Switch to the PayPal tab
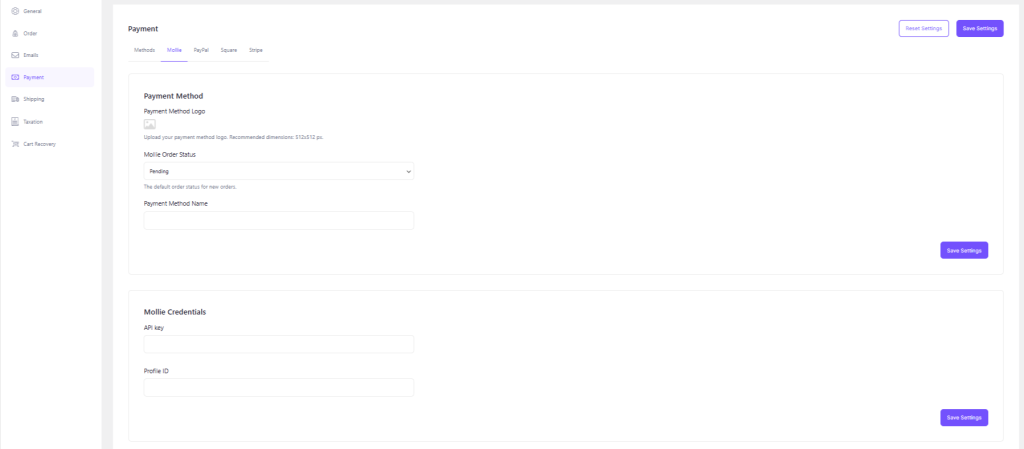Viewport: 1024px width, 449px height. 201,50
